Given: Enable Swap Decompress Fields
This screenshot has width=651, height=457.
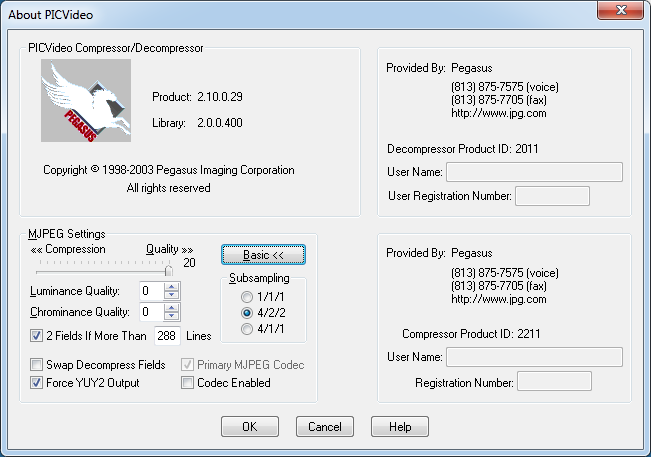Looking at the screenshot, I should (37, 365).
